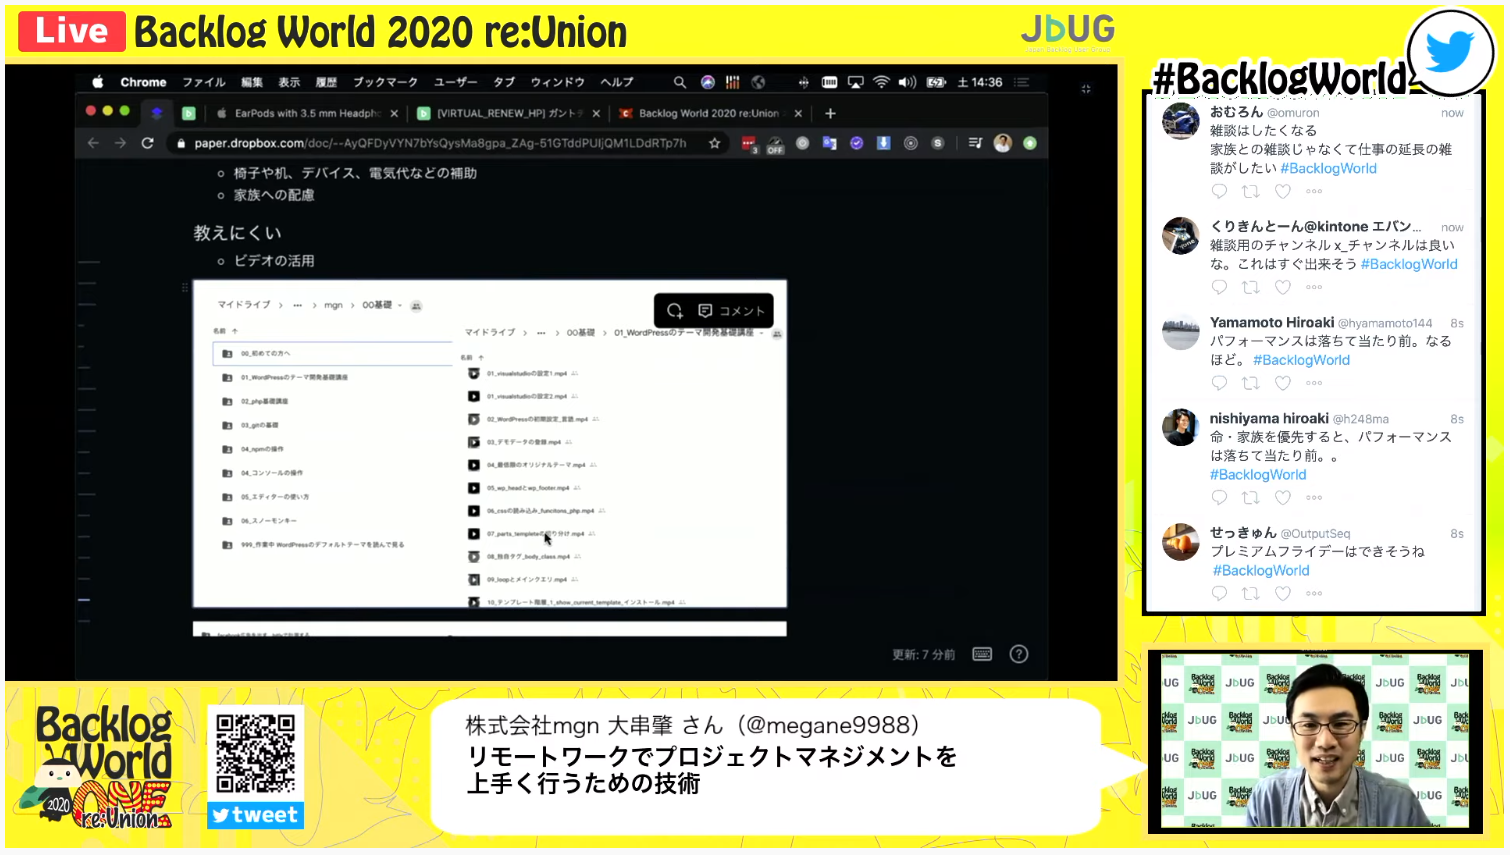Screen dimensions: 1510x855
Task: Open Spotlight search in the menu bar
Action: pos(680,82)
